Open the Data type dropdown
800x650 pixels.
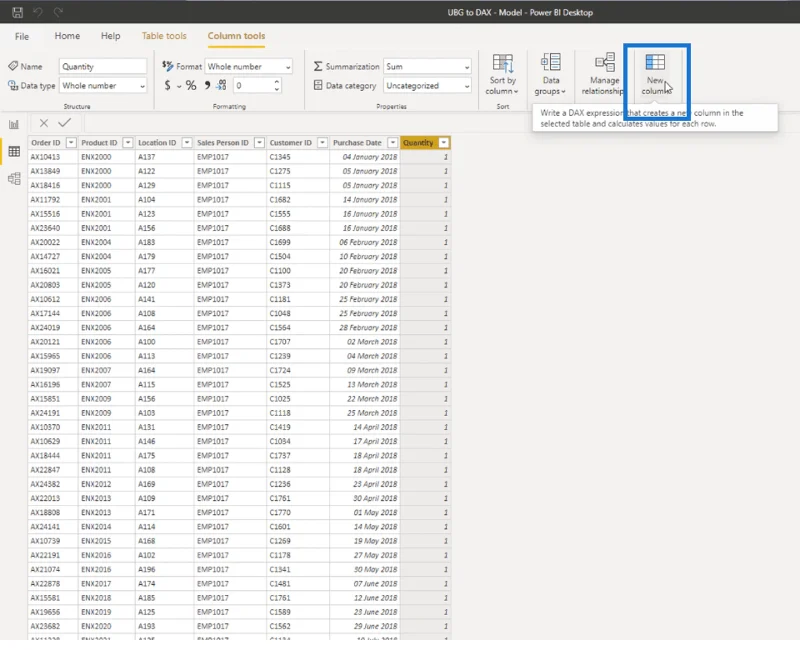pyautogui.click(x=103, y=86)
